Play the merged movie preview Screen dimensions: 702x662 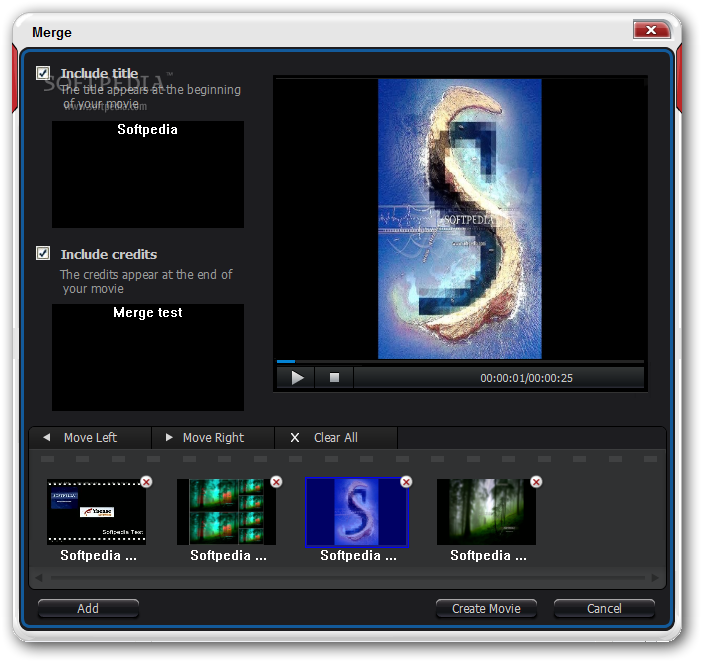point(296,378)
